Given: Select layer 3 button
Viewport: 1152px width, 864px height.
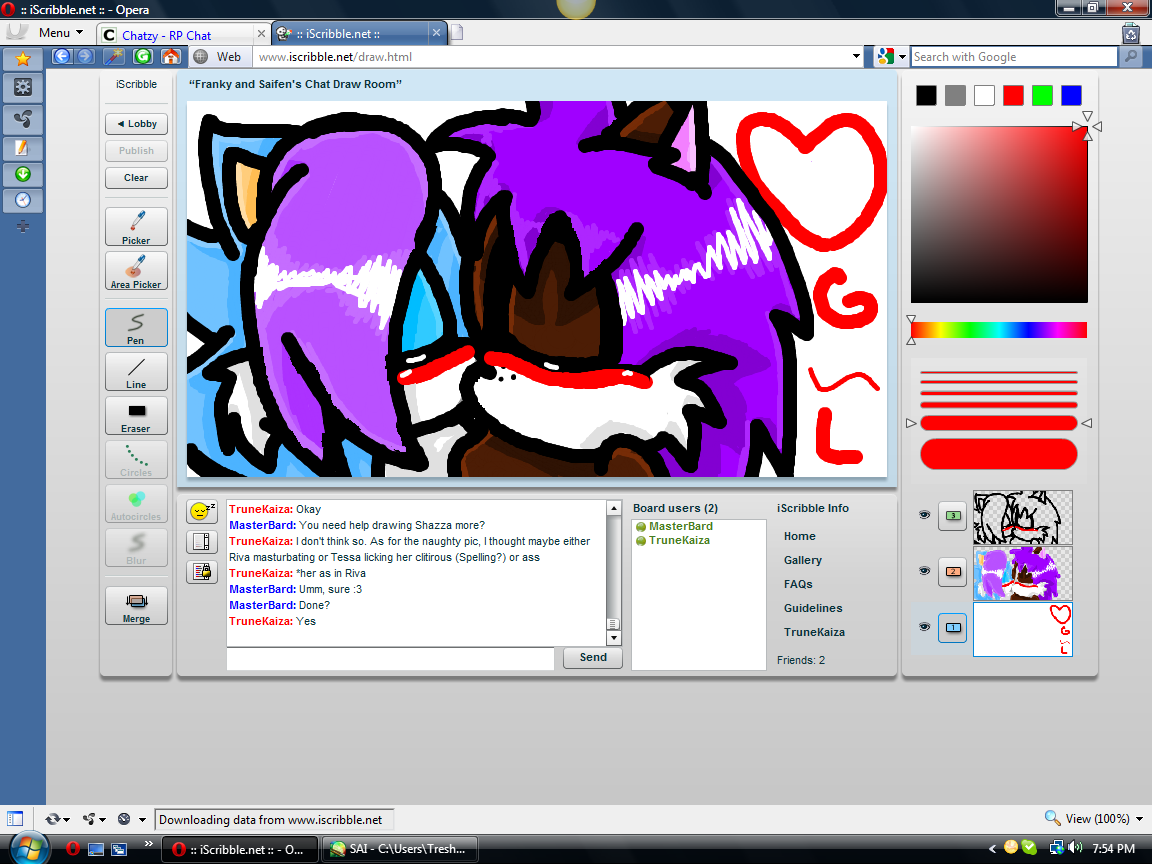Looking at the screenshot, I should [953, 516].
